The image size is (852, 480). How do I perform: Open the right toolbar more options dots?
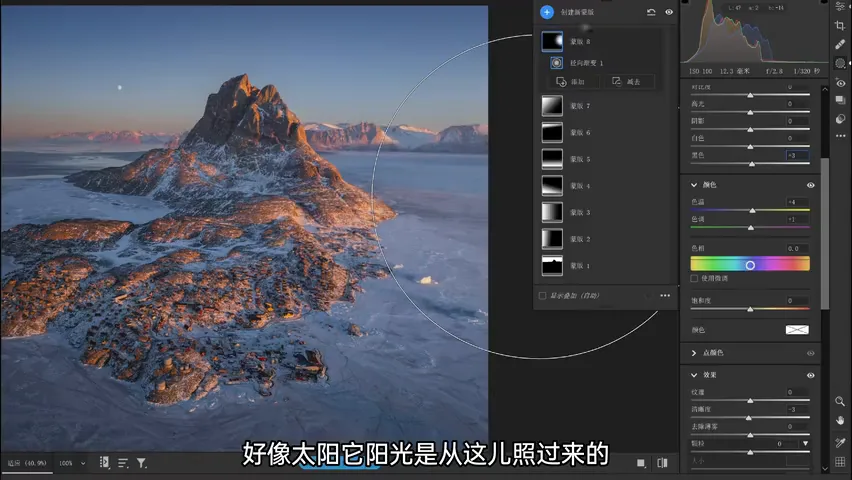pyautogui.click(x=840, y=136)
